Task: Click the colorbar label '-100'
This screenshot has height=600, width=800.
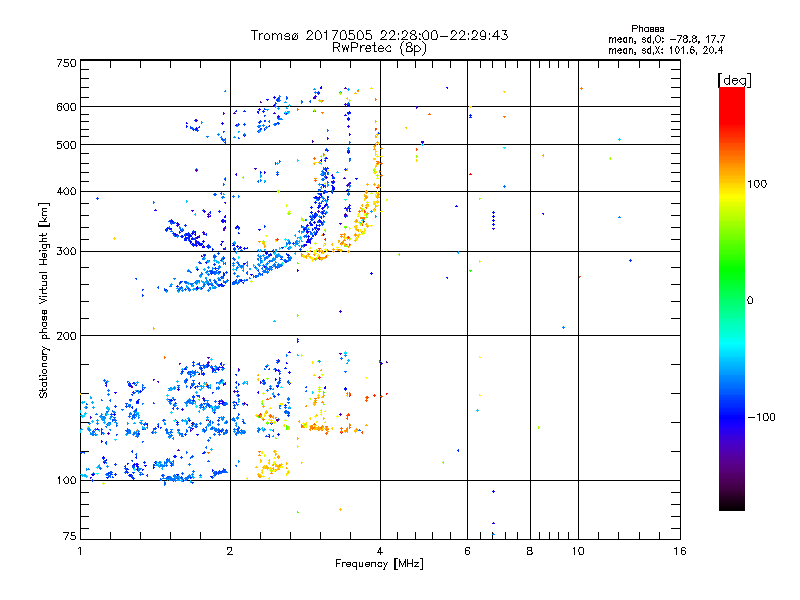Action: click(761, 417)
